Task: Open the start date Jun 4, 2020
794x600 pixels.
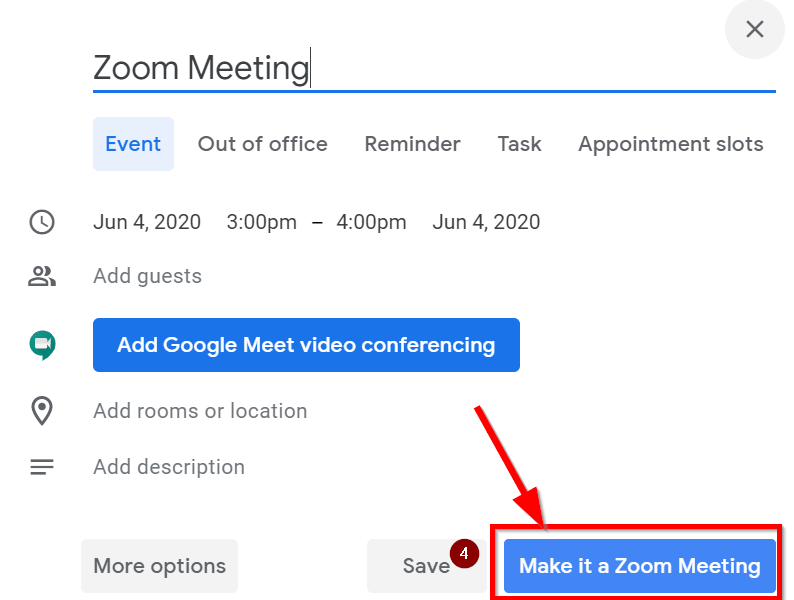Action: (x=147, y=222)
